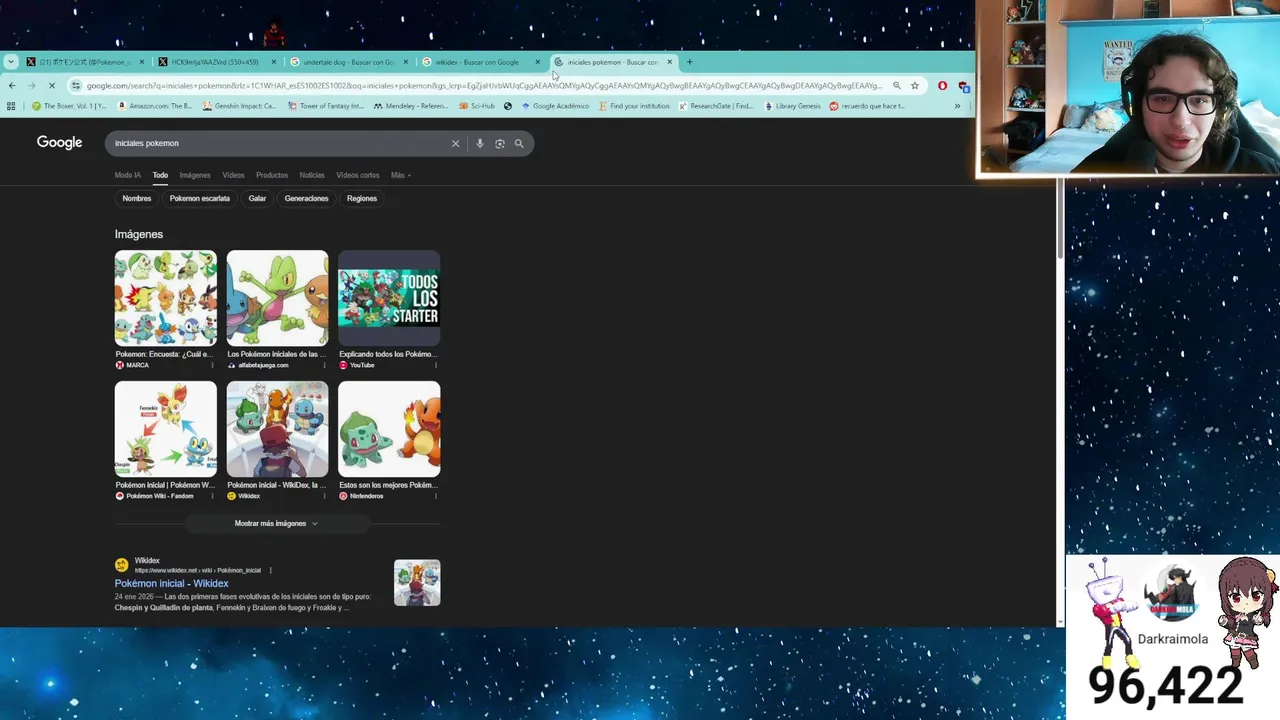Open the apps grid in bookmarks bar
This screenshot has height=720, width=1280.
point(10,106)
